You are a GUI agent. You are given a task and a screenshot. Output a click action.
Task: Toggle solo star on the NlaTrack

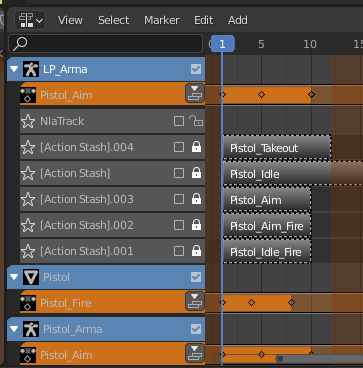[x=28, y=121]
